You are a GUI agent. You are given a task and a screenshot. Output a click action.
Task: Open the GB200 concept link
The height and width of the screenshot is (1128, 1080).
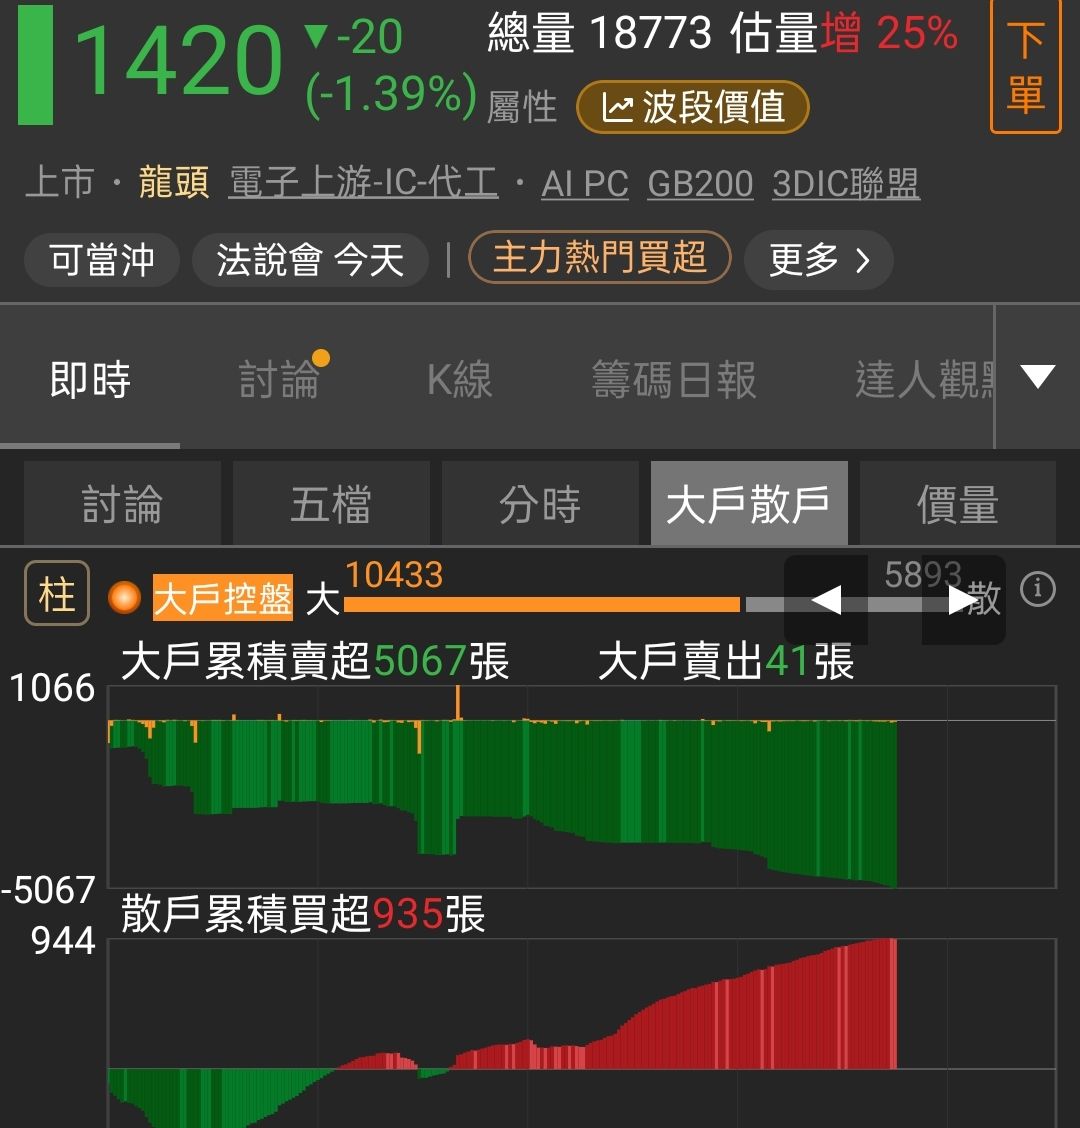700,184
